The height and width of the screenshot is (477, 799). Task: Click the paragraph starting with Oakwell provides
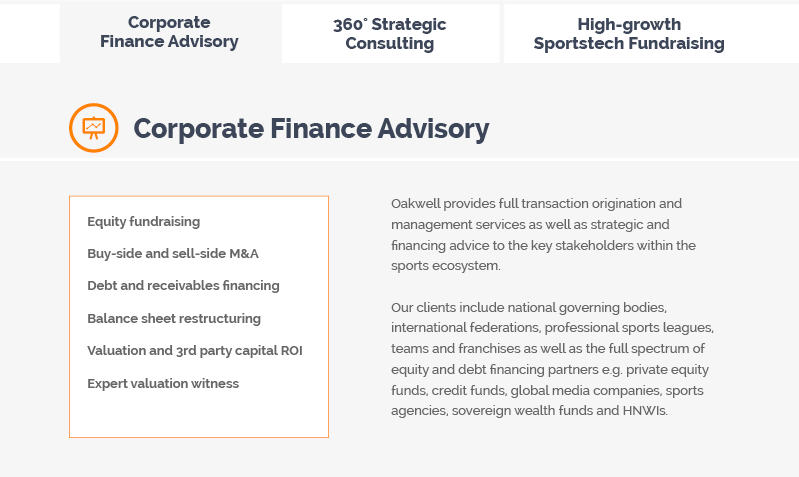coord(543,234)
